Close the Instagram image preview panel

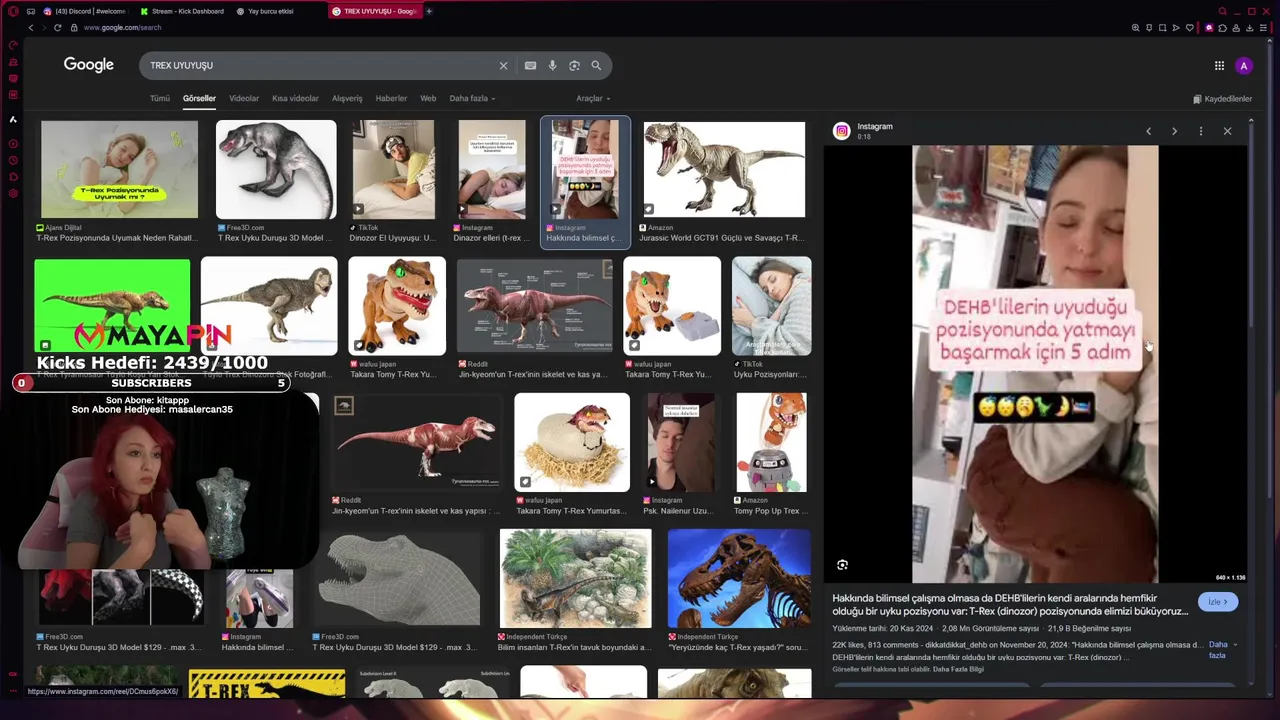(x=1227, y=131)
